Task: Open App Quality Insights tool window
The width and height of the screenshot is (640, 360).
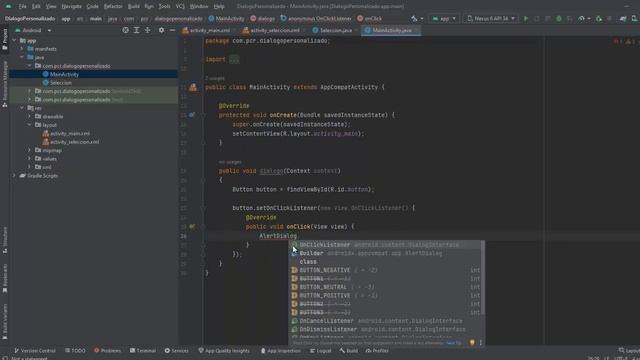Action: tap(224, 351)
